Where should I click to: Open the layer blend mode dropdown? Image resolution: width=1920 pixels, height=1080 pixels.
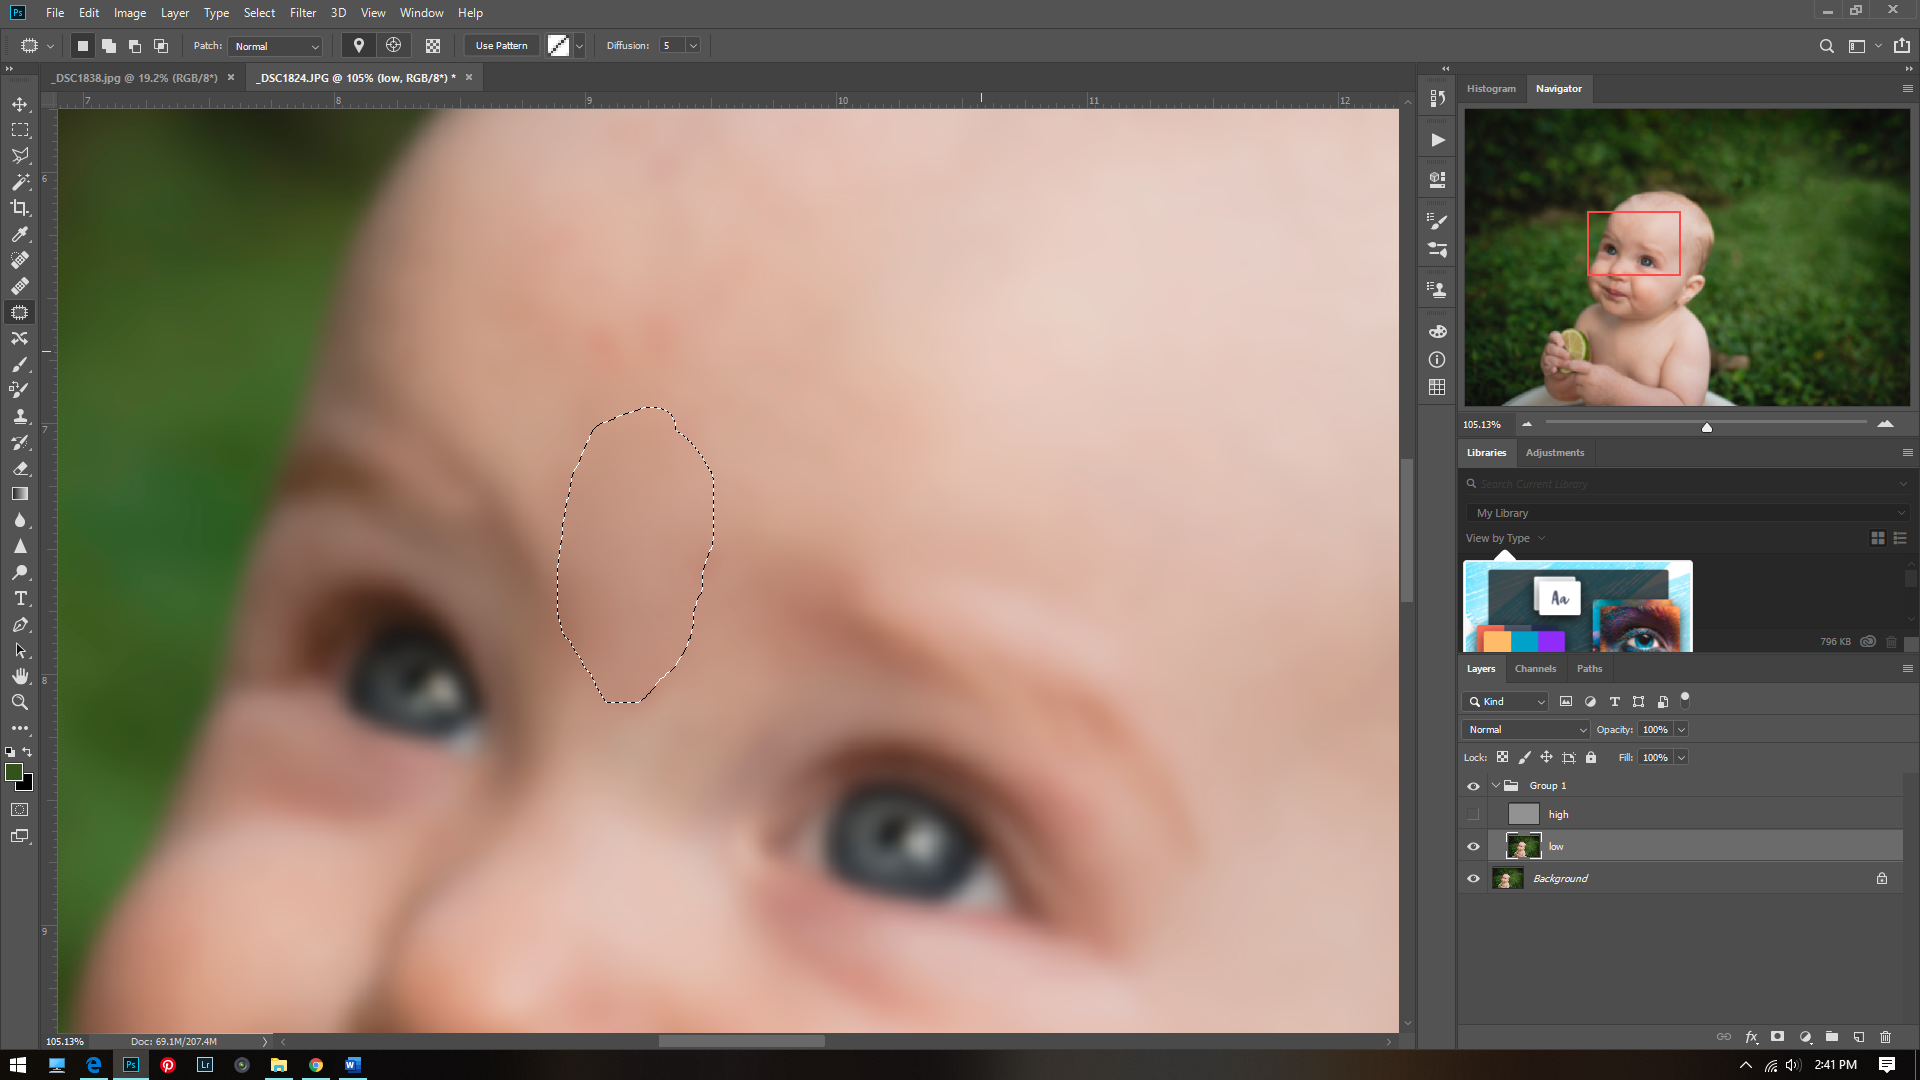click(1526, 729)
